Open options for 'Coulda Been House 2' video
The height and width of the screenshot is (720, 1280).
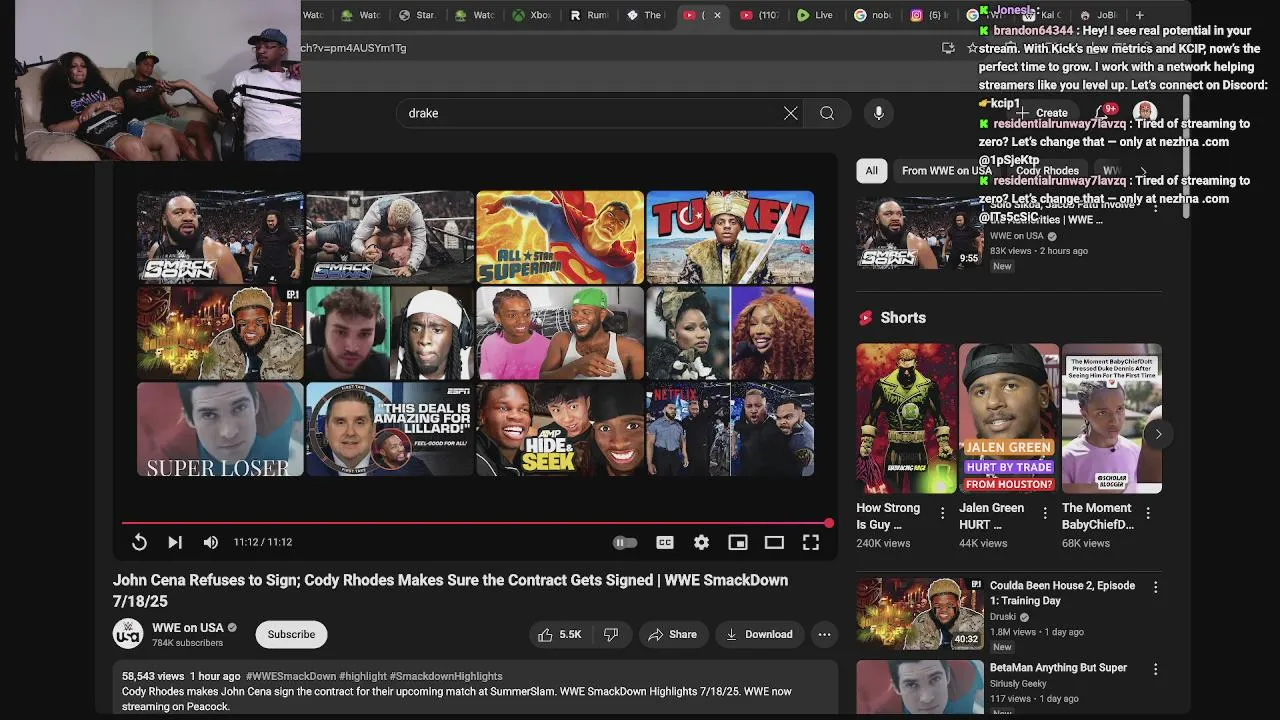tap(1155, 588)
